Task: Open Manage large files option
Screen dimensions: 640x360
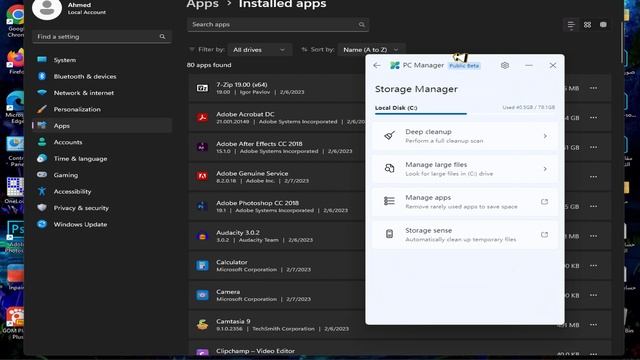Action: [x=465, y=169]
